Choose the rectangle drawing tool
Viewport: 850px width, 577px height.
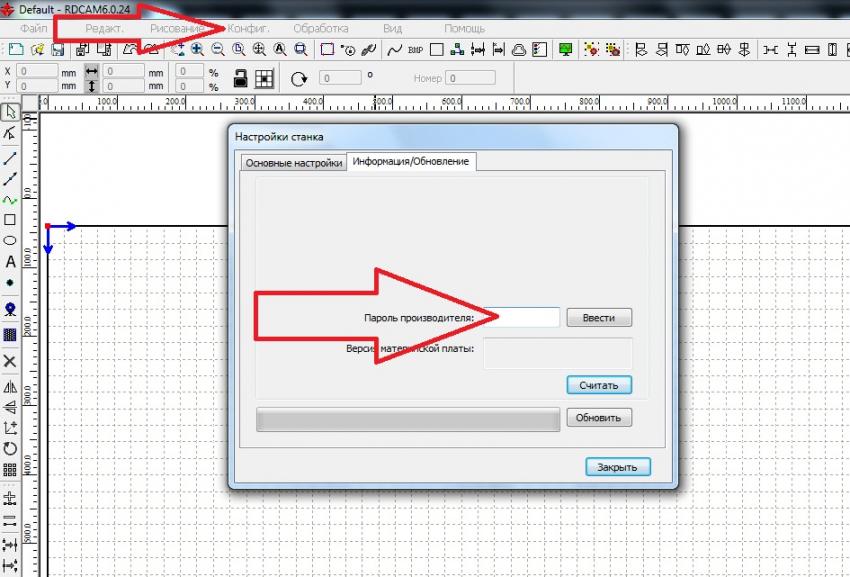(10, 220)
